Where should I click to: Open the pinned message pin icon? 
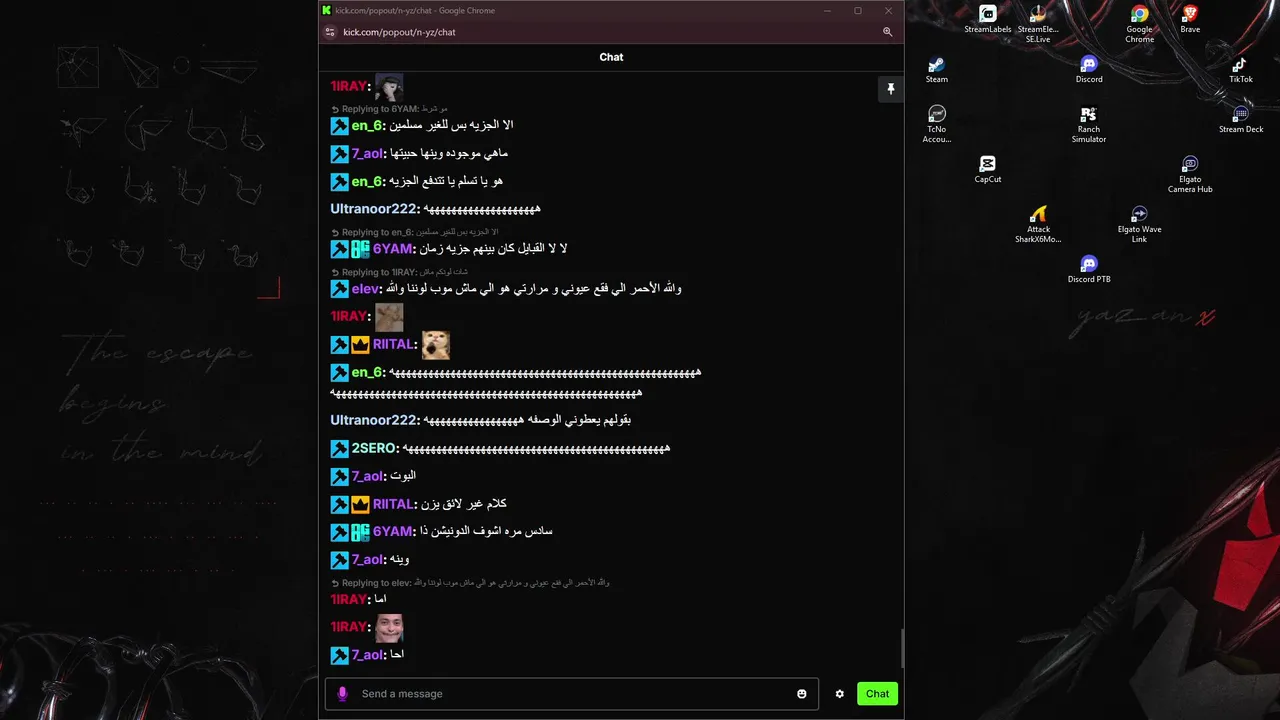(x=890, y=89)
